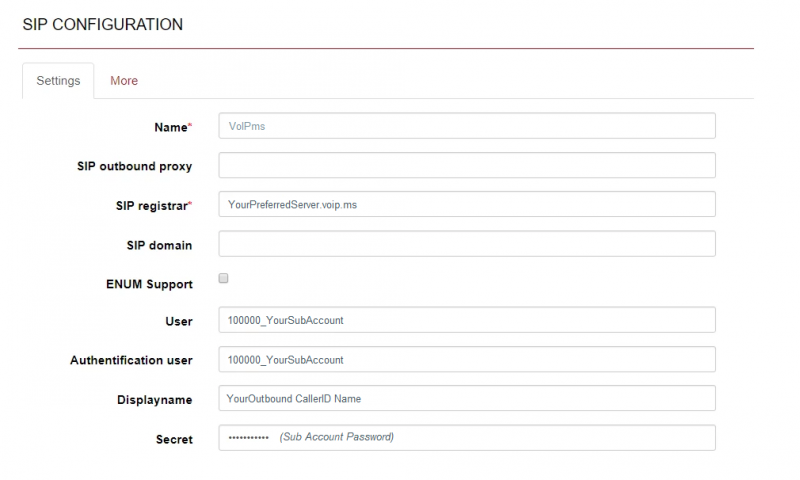Click the Authentification user label

131,360
